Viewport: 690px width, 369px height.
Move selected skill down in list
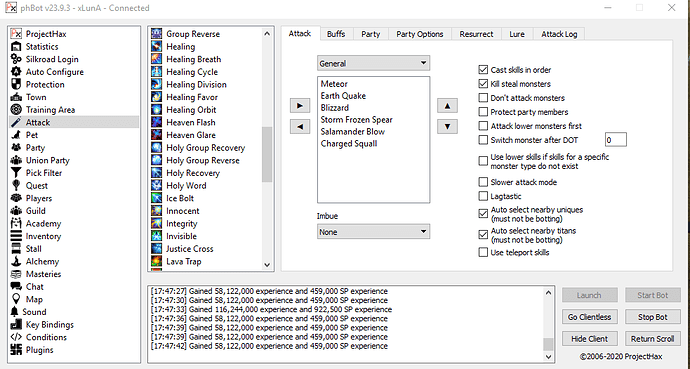pyautogui.click(x=447, y=127)
